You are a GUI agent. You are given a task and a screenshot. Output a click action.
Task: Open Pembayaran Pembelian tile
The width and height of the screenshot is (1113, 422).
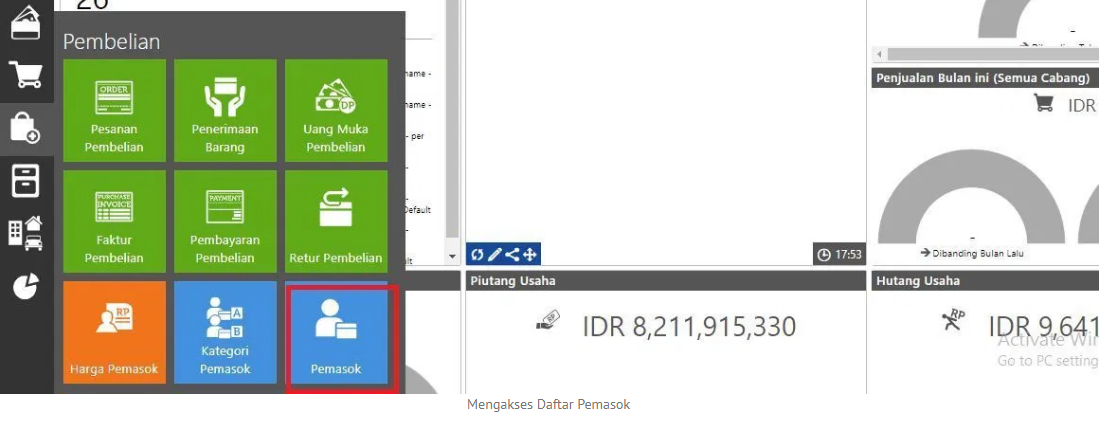click(225, 221)
